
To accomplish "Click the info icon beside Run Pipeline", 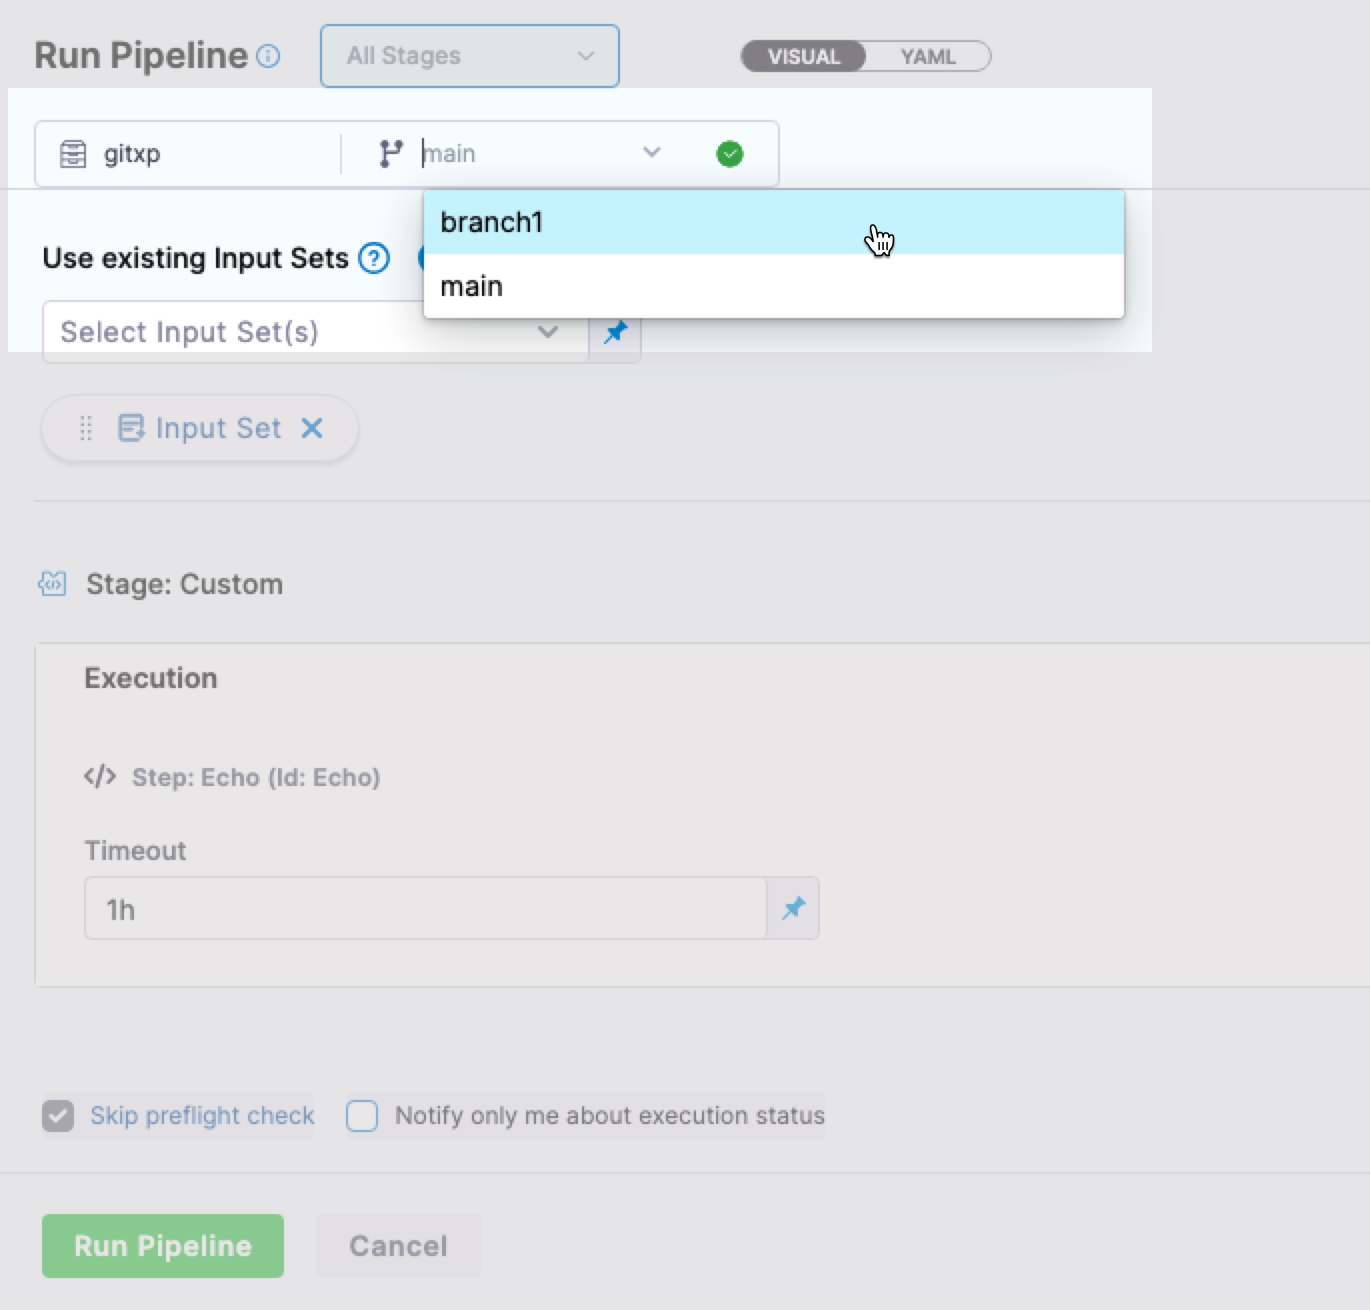I will 268,56.
